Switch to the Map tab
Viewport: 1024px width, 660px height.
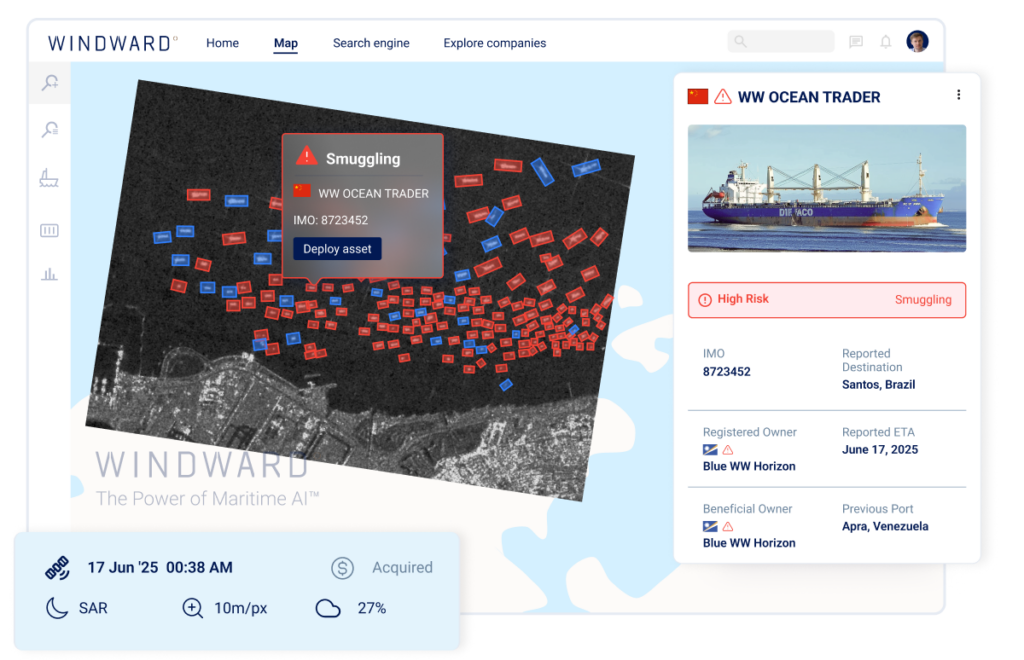point(285,43)
